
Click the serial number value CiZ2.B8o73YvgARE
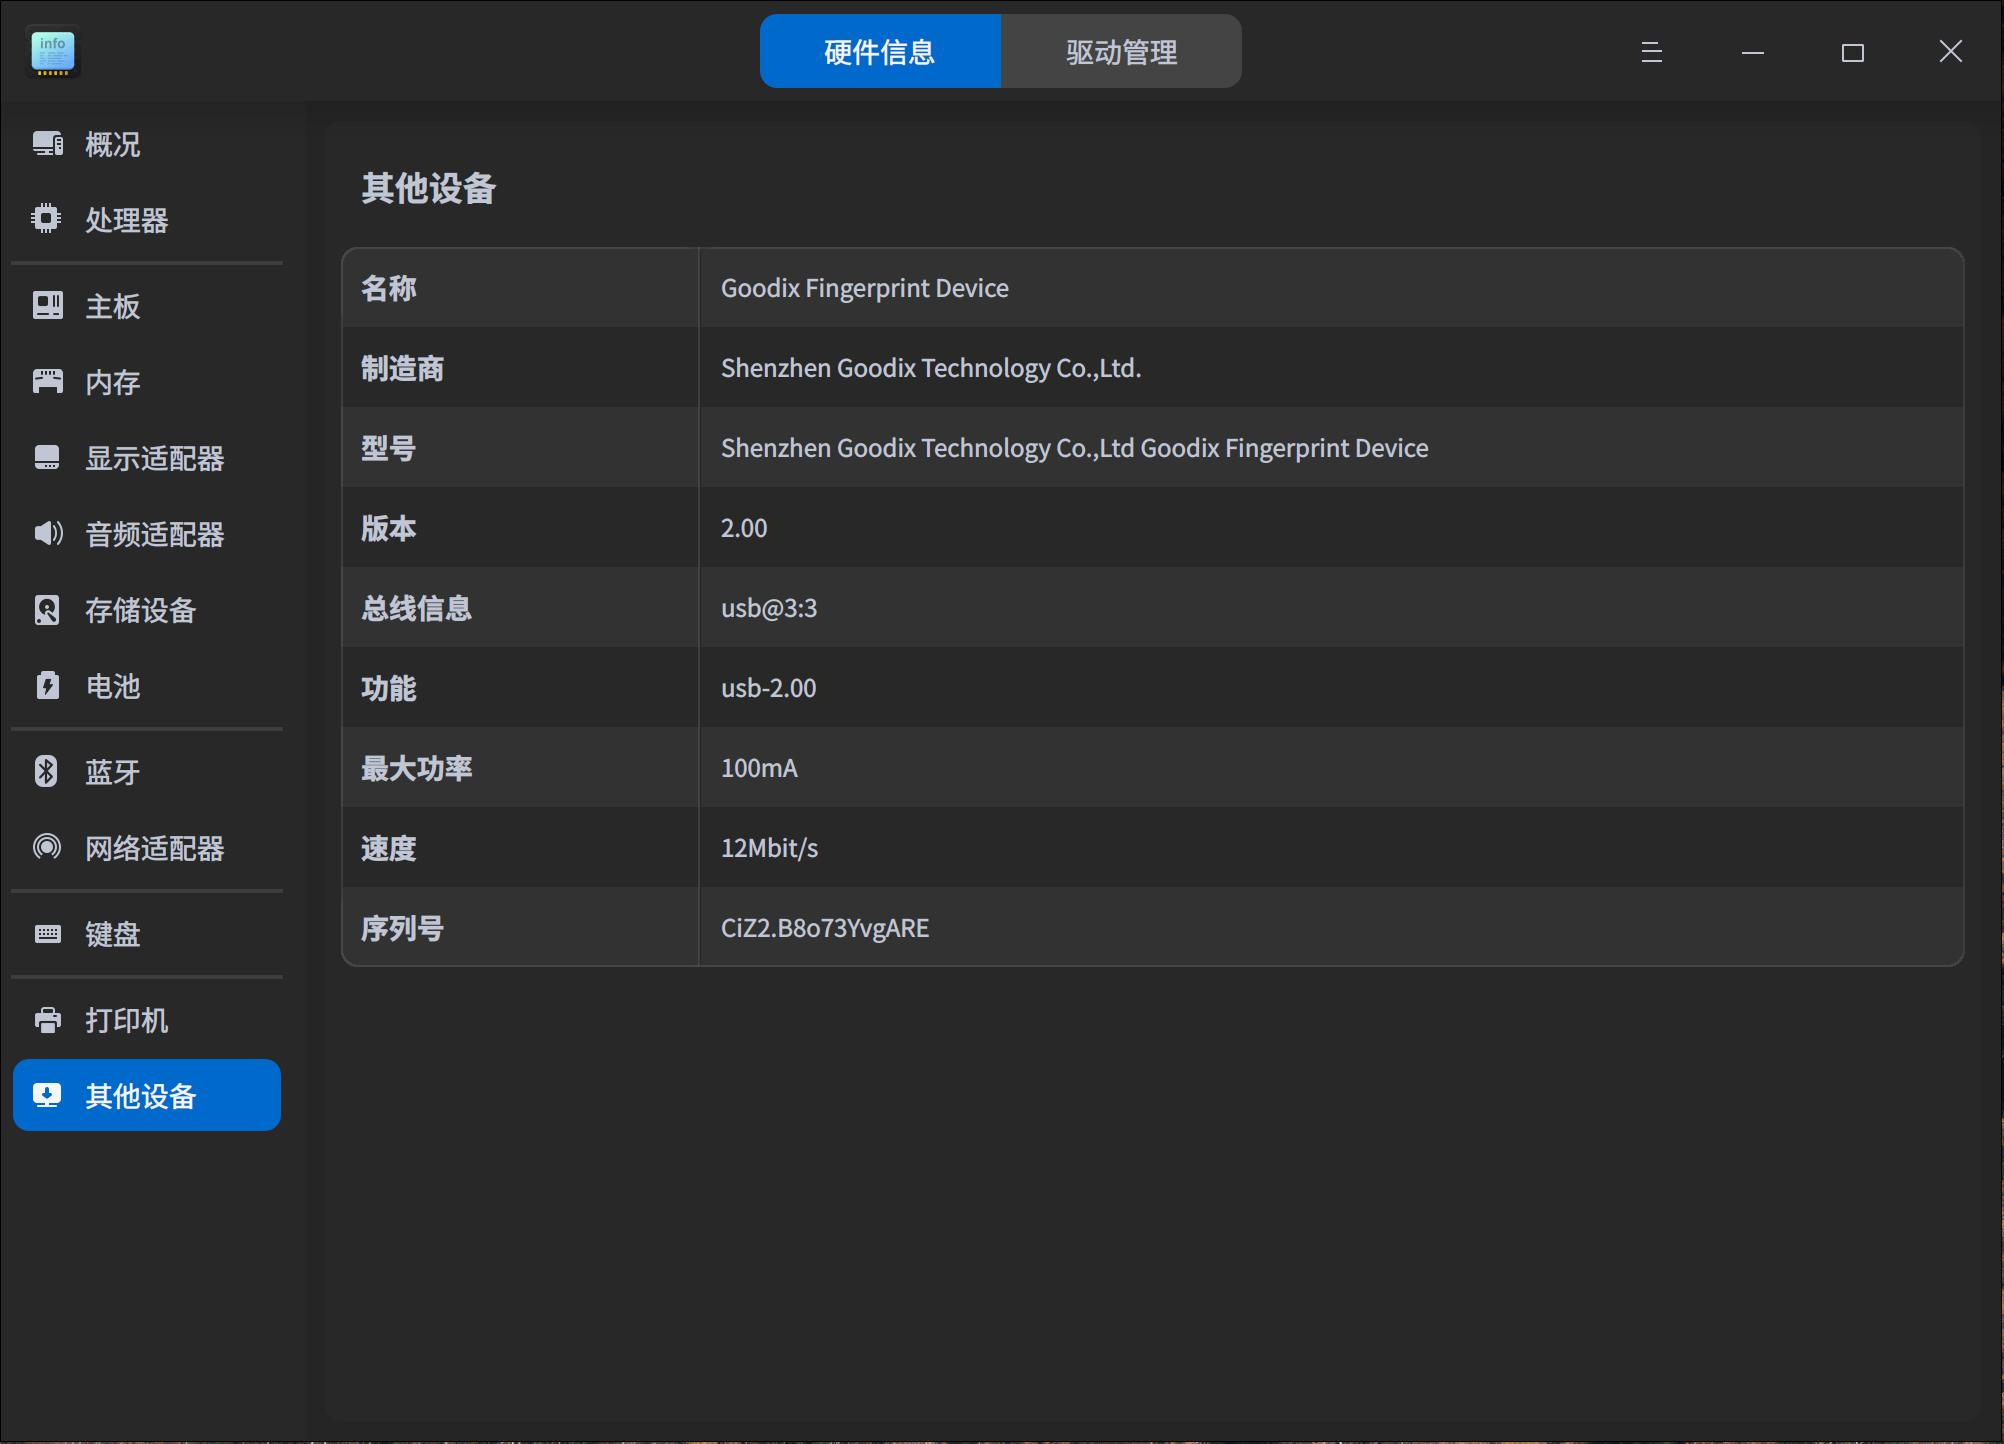(x=824, y=928)
